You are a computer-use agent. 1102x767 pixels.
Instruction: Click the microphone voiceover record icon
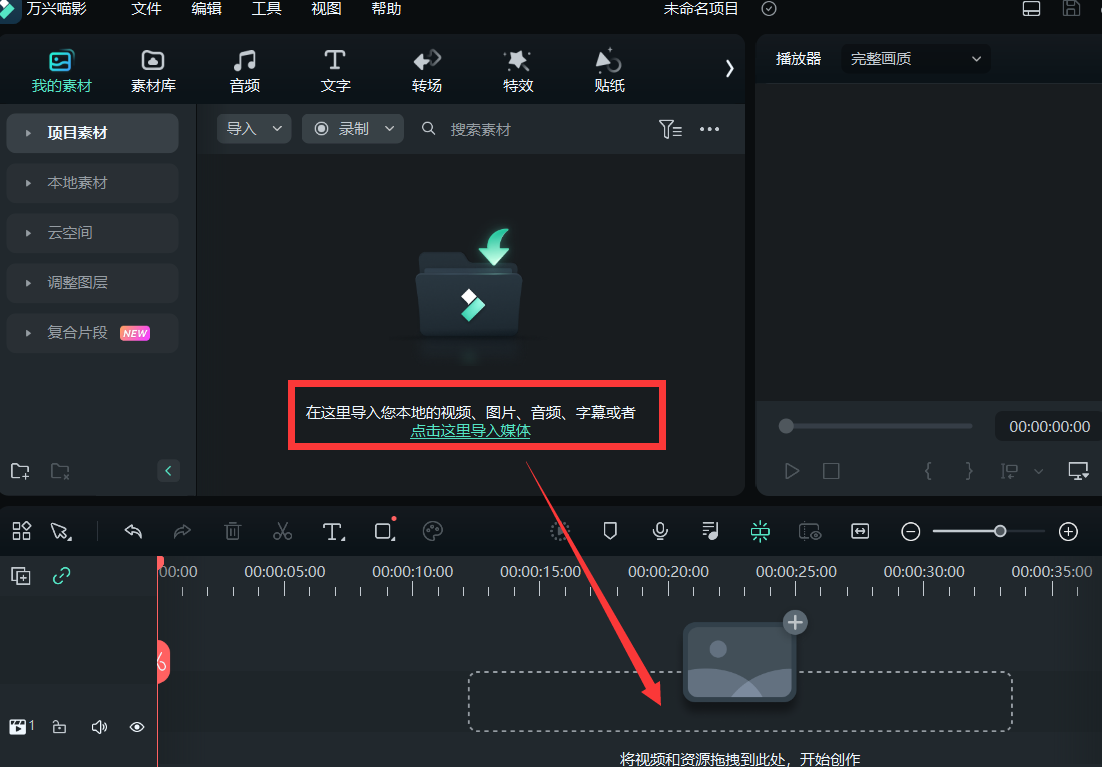coord(660,531)
